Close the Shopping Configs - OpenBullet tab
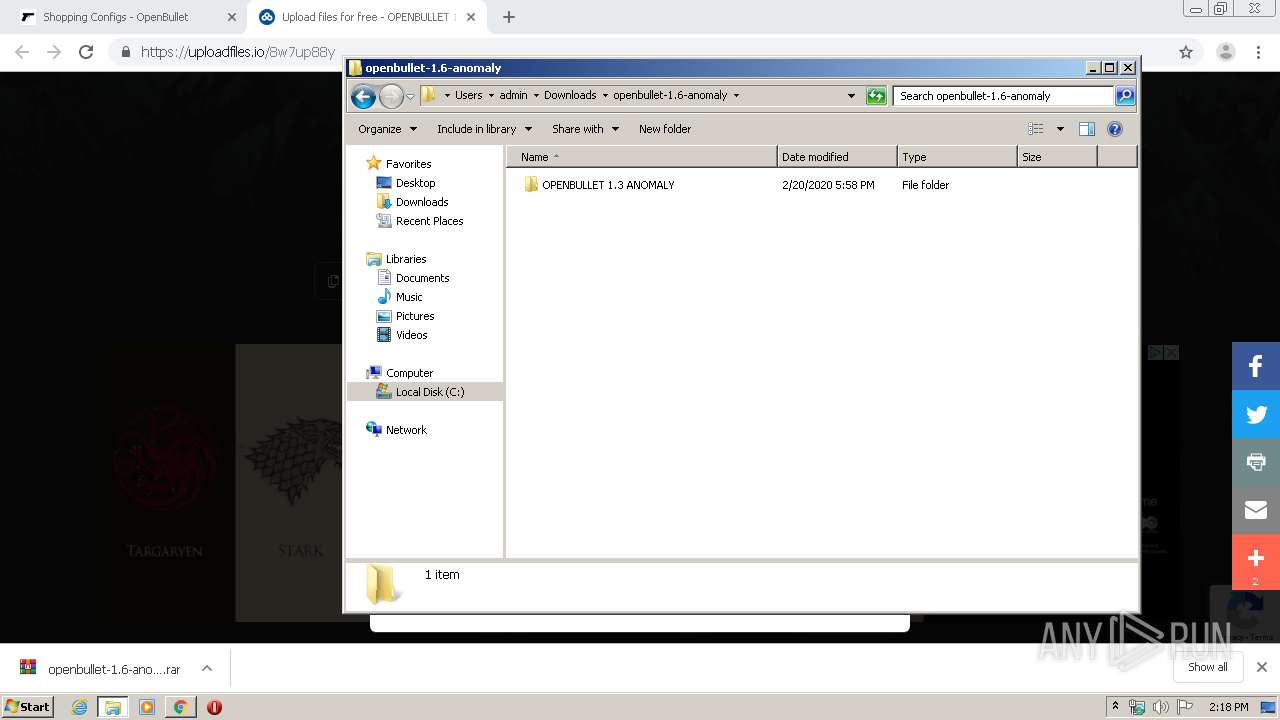The width and height of the screenshot is (1280, 720). [232, 17]
